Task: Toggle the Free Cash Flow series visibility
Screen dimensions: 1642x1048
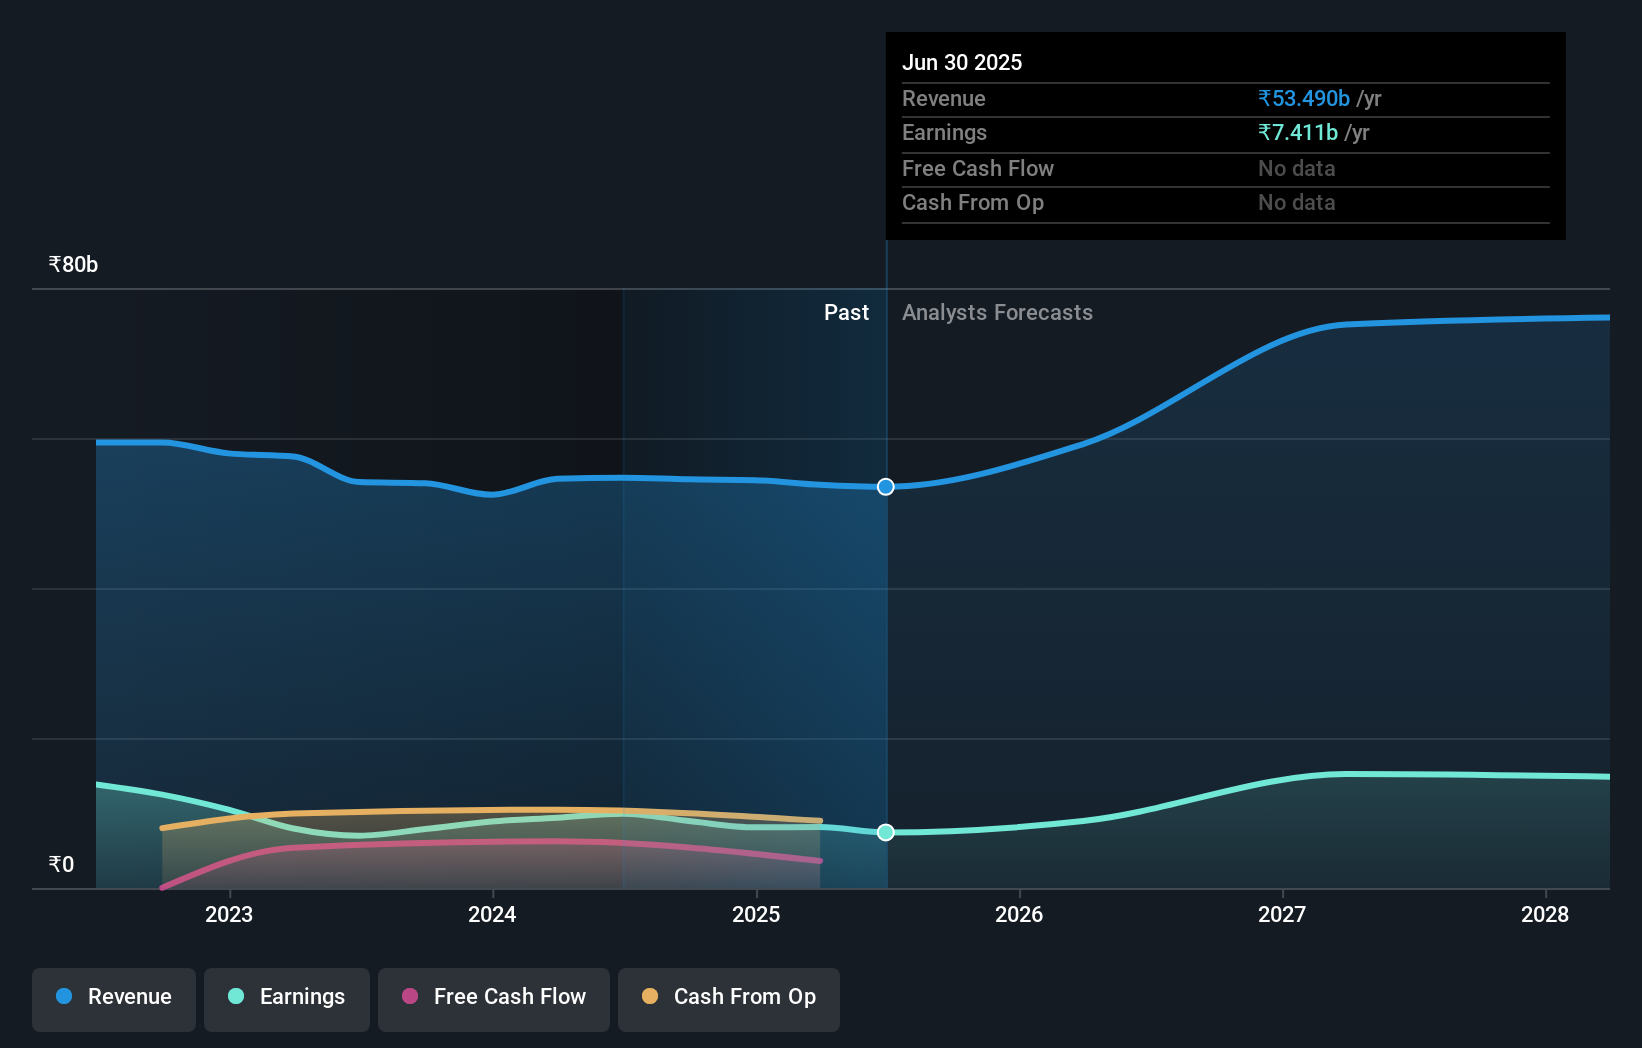Action: (x=493, y=999)
